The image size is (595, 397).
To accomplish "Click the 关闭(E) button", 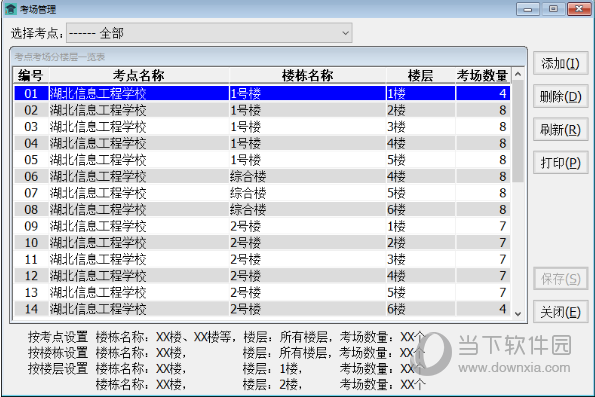I will [x=560, y=312].
